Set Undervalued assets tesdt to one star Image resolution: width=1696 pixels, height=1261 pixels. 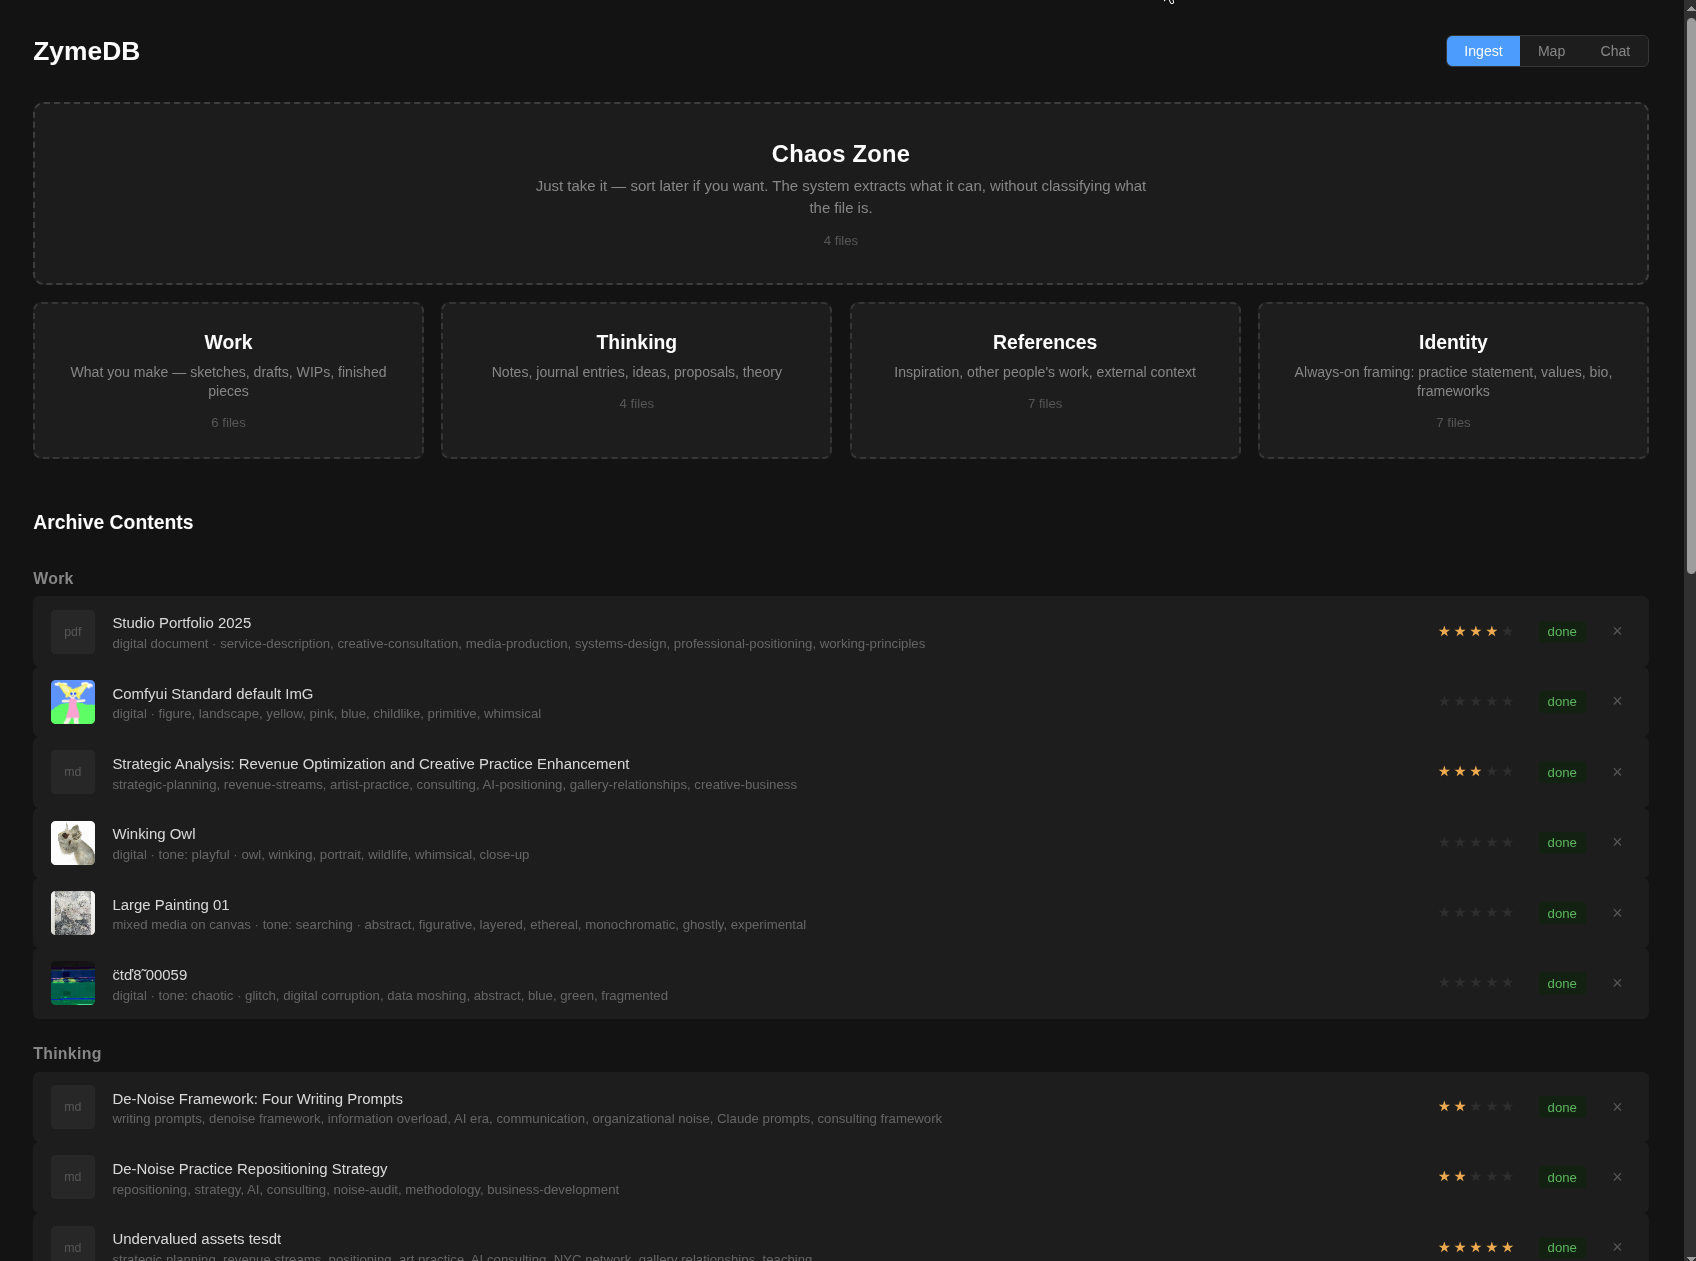1444,1247
